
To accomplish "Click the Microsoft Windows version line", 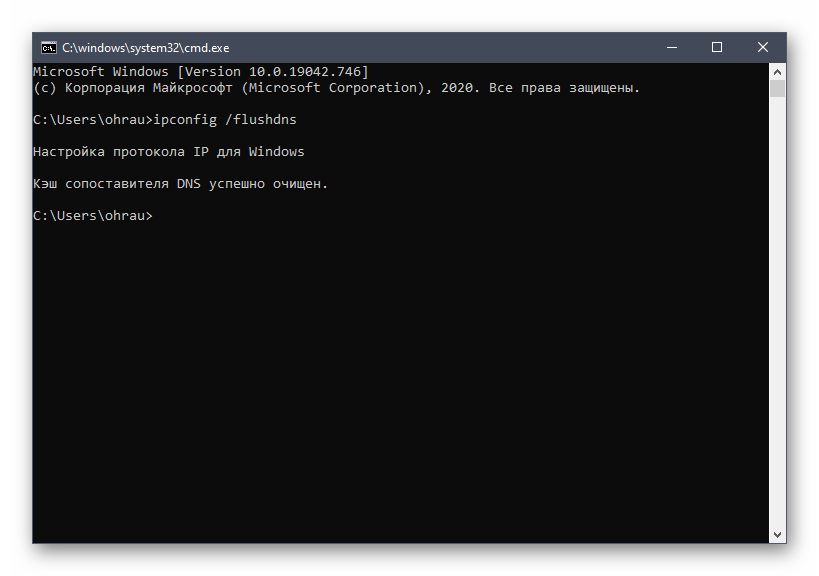I will (x=200, y=72).
